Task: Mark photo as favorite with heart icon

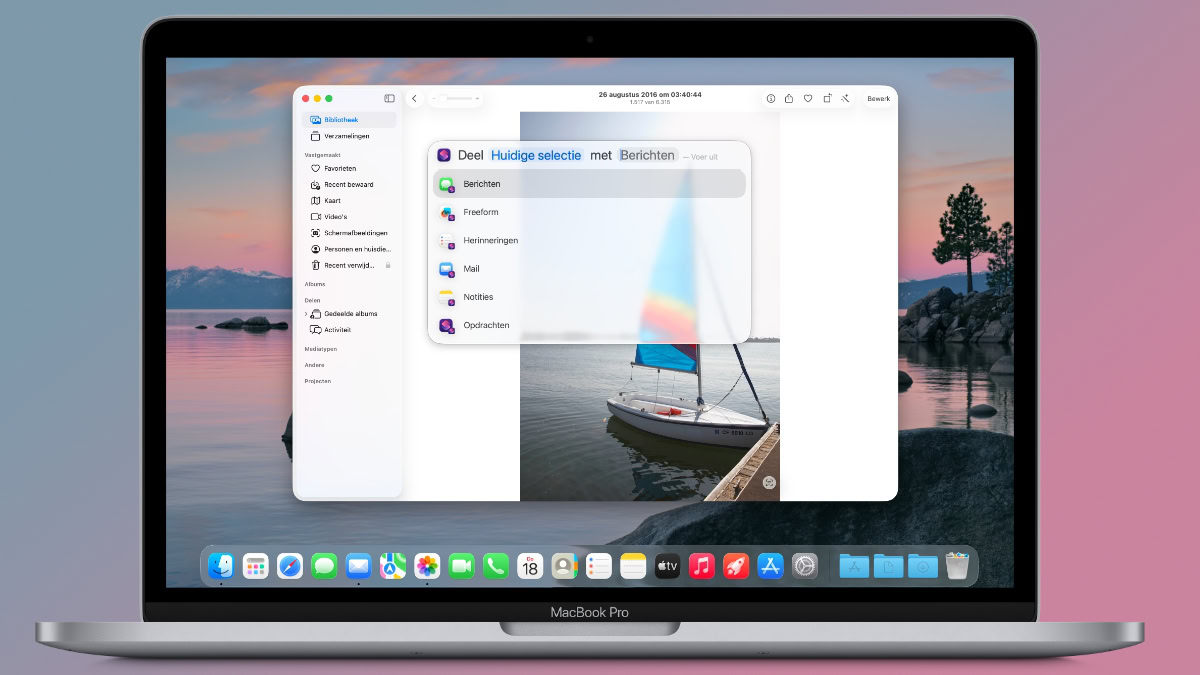Action: coord(808,99)
